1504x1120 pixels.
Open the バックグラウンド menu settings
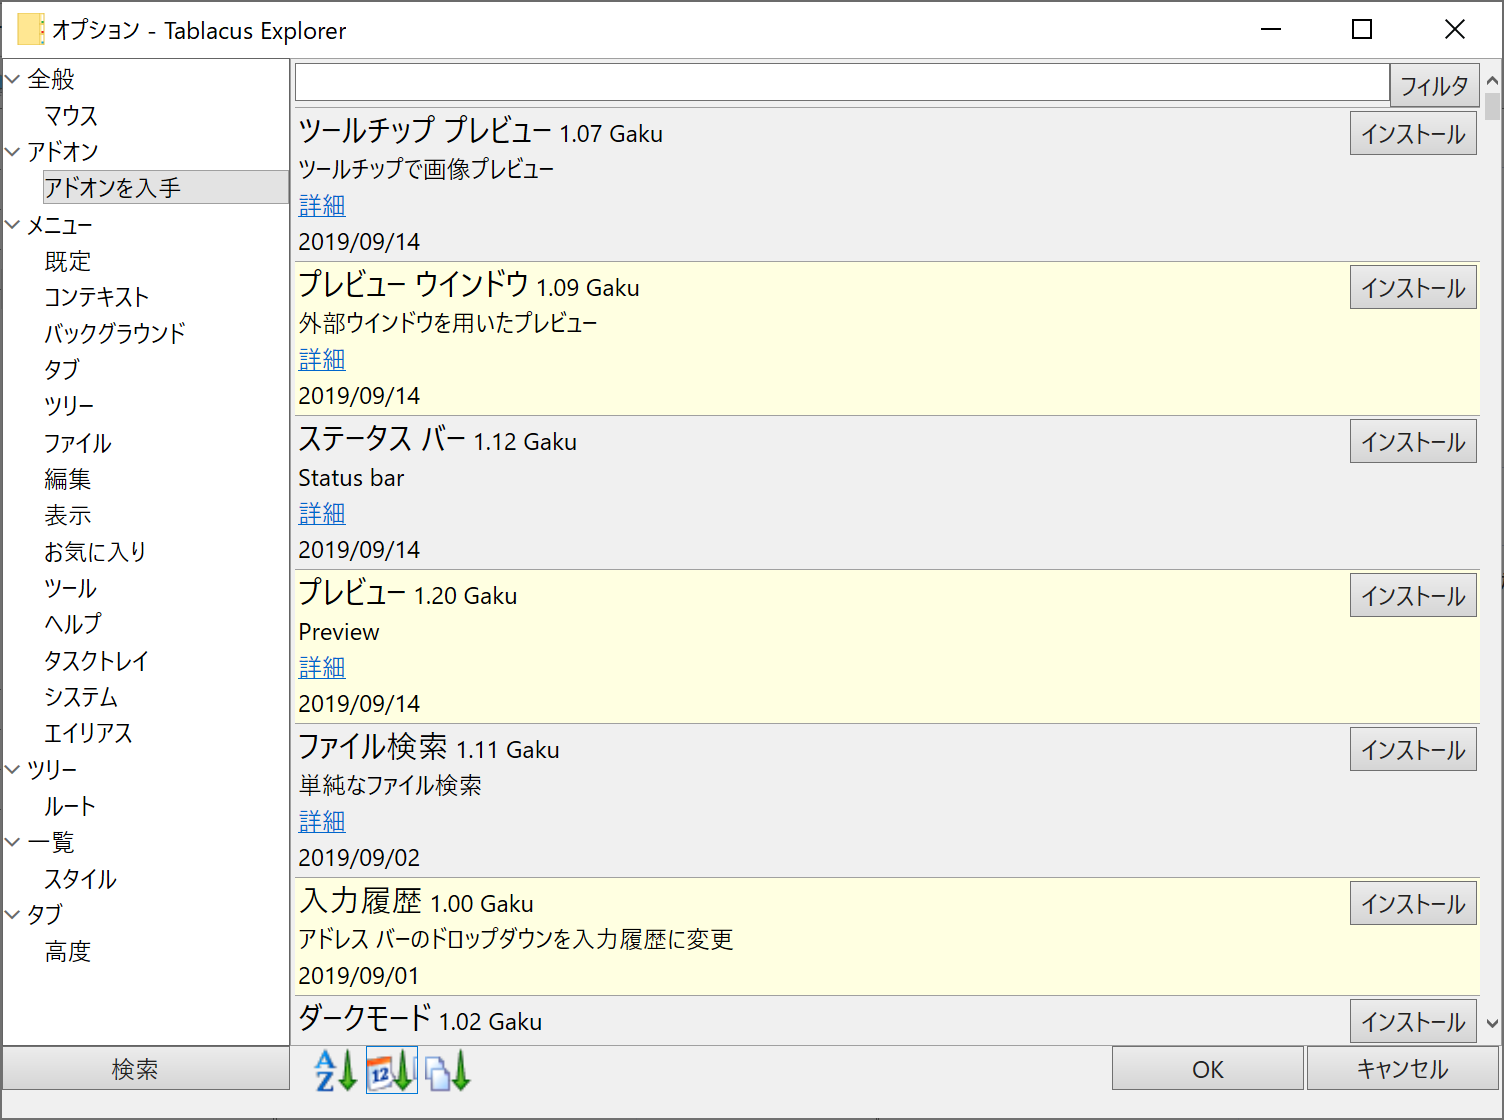coord(115,333)
